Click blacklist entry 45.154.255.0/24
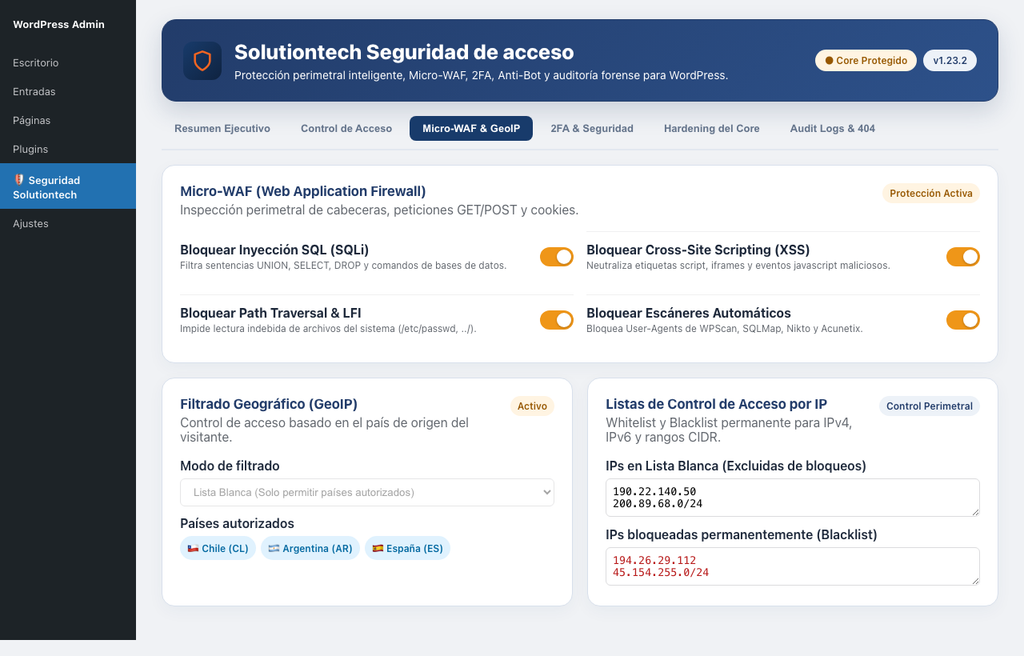1024x656 pixels. pos(661,572)
